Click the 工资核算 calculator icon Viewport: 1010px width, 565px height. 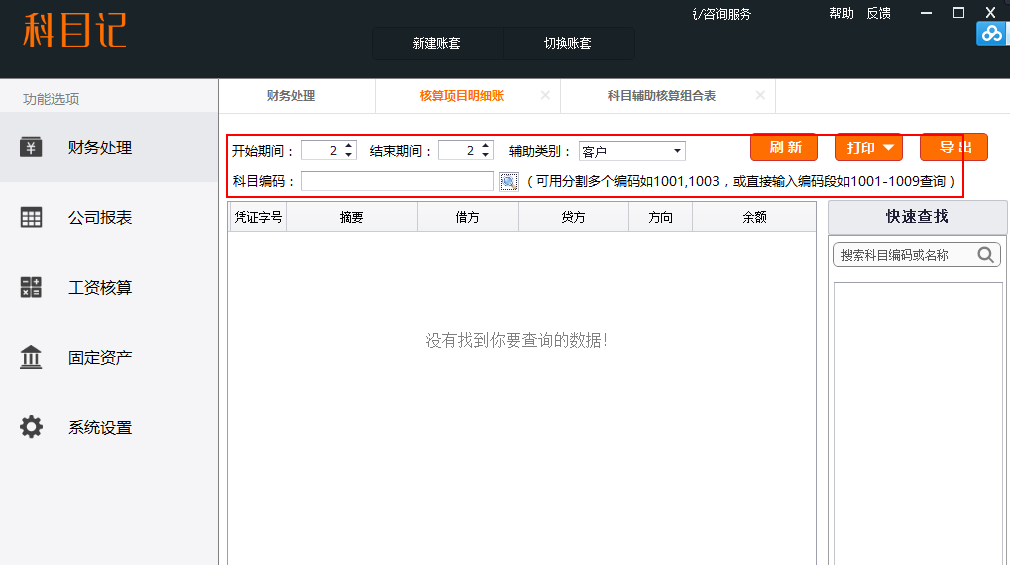pos(31,287)
